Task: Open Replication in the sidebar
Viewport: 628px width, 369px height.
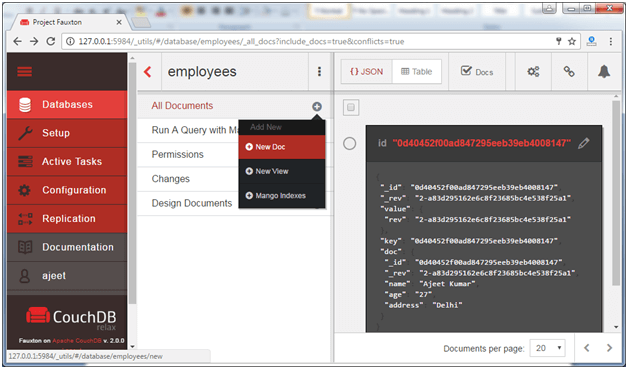Action: click(67, 219)
